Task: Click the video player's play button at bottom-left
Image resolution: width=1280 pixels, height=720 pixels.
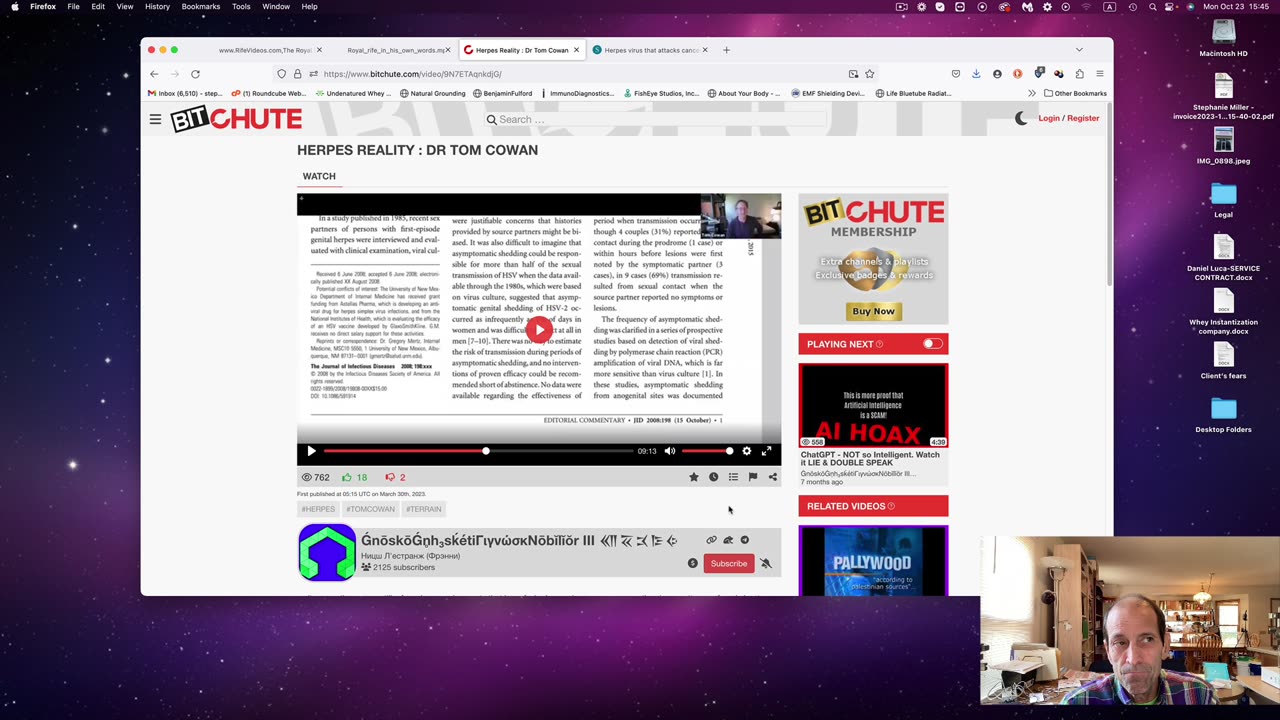Action: (311, 451)
